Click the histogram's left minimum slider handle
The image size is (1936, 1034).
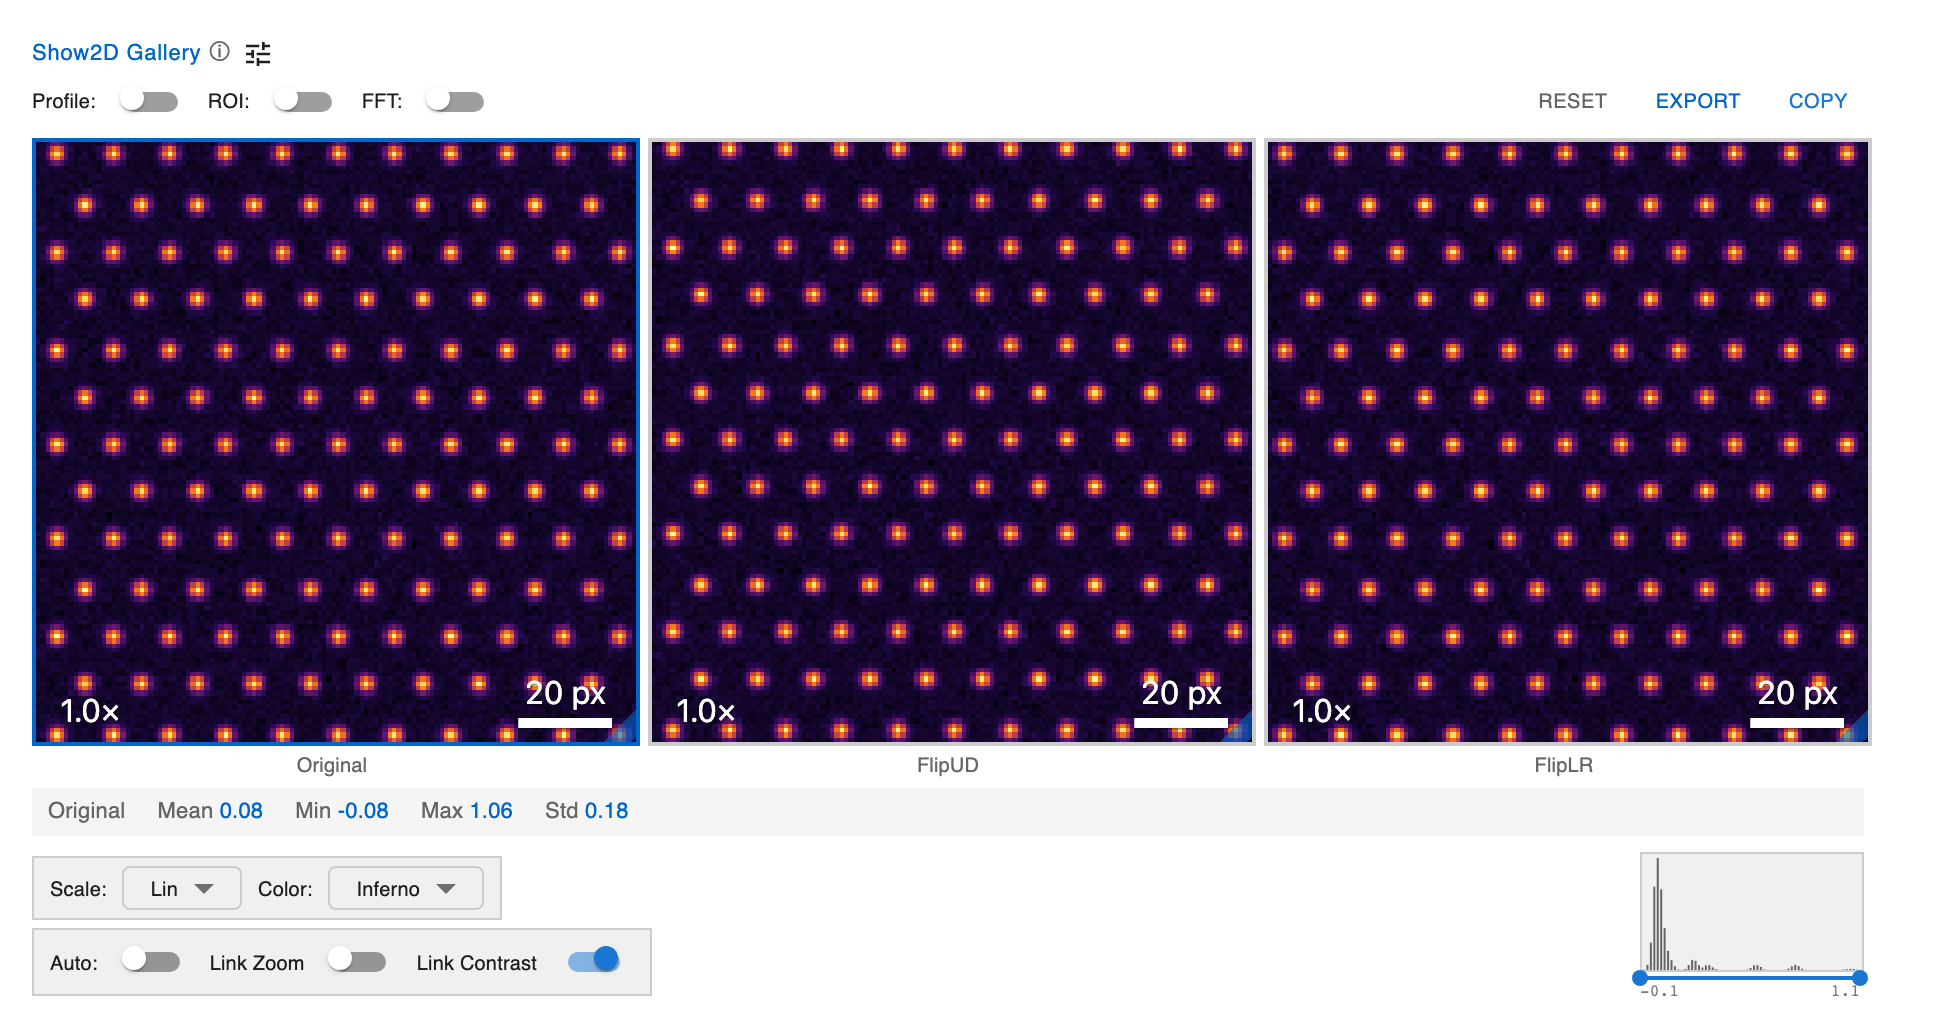[x=1640, y=977]
